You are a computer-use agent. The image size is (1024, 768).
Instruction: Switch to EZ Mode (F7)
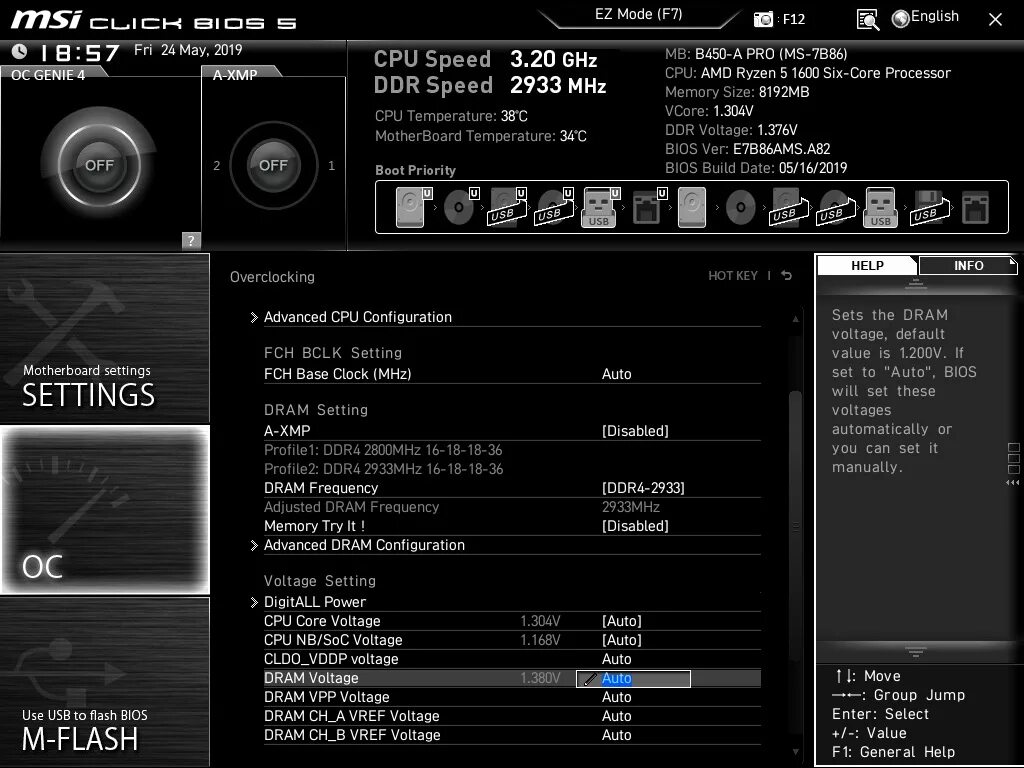pos(638,14)
